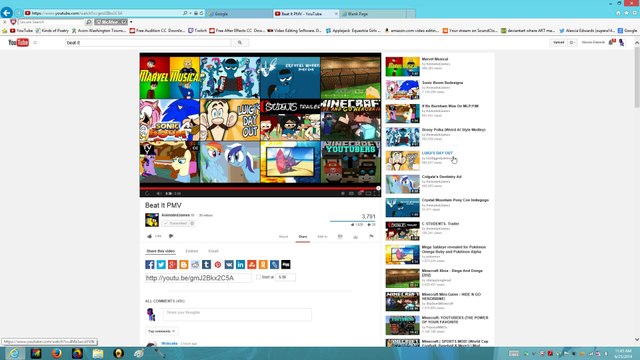This screenshot has width=640, height=360.
Task: Share video via Google Plus icon
Action: (172, 264)
